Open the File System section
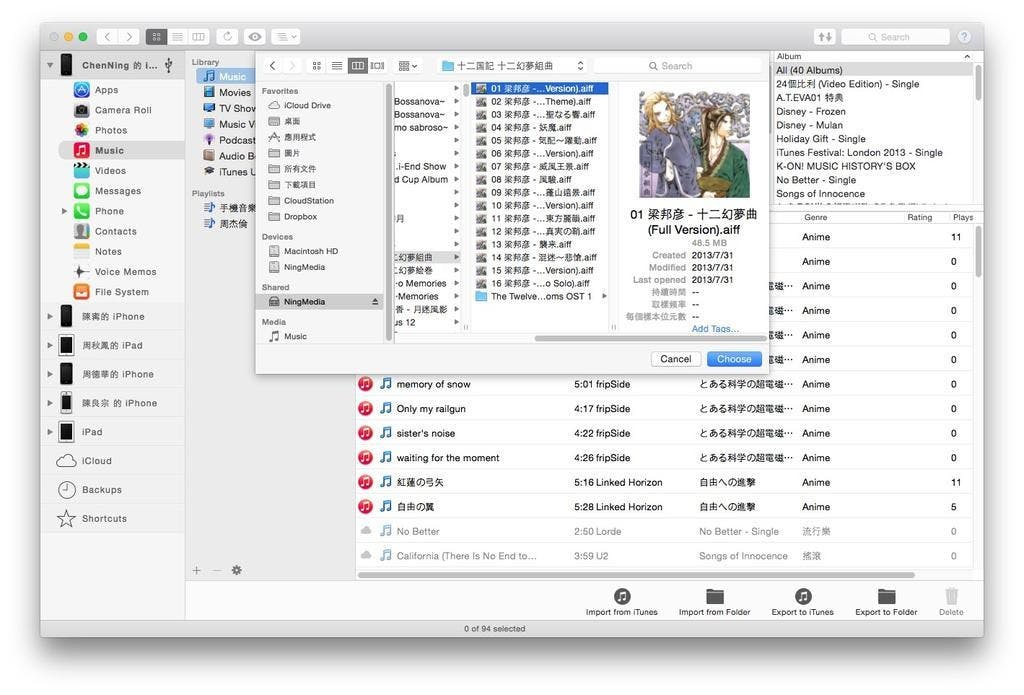Viewport: 1024px width, 695px height. click(121, 292)
